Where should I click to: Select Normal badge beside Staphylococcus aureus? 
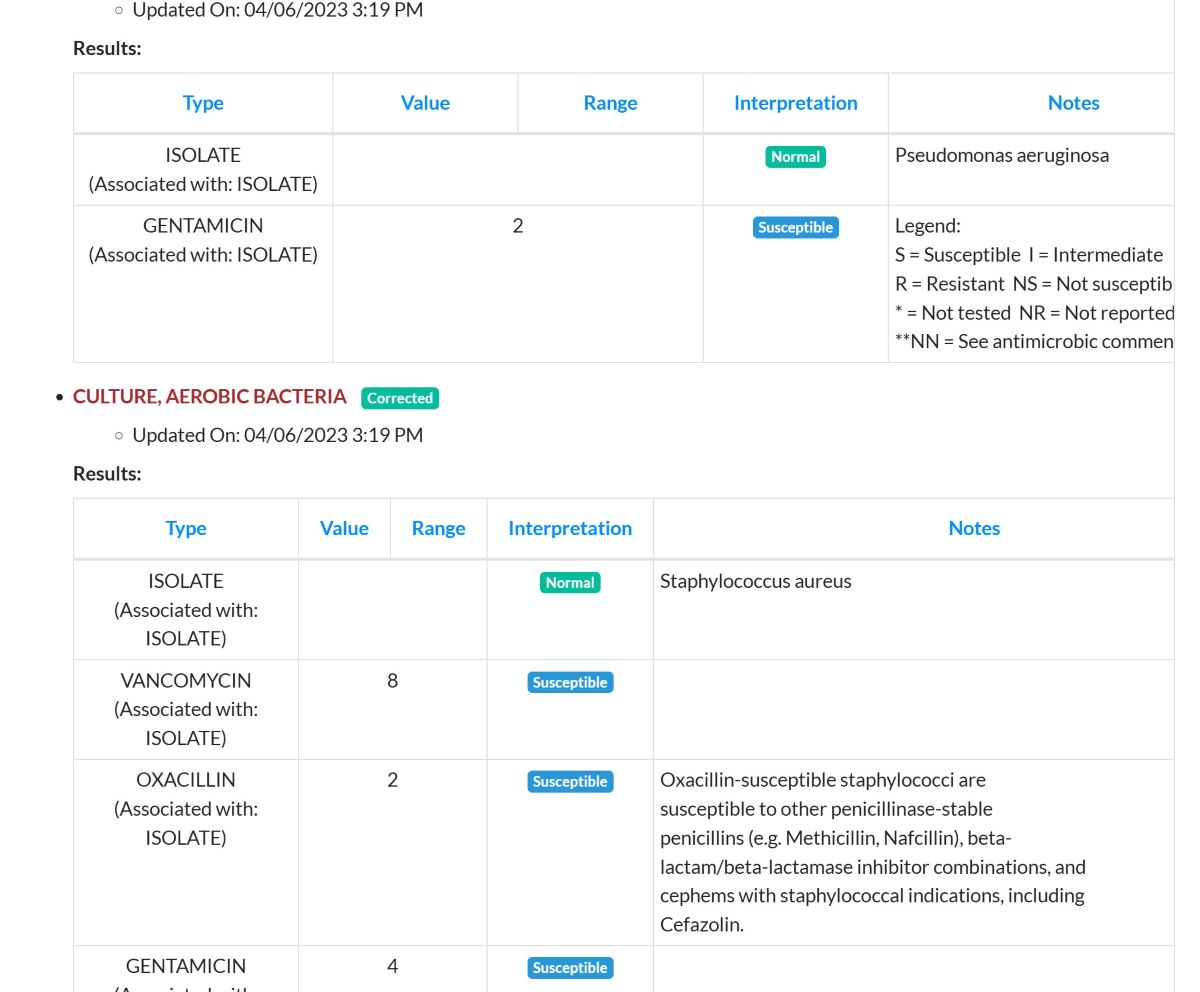click(570, 583)
